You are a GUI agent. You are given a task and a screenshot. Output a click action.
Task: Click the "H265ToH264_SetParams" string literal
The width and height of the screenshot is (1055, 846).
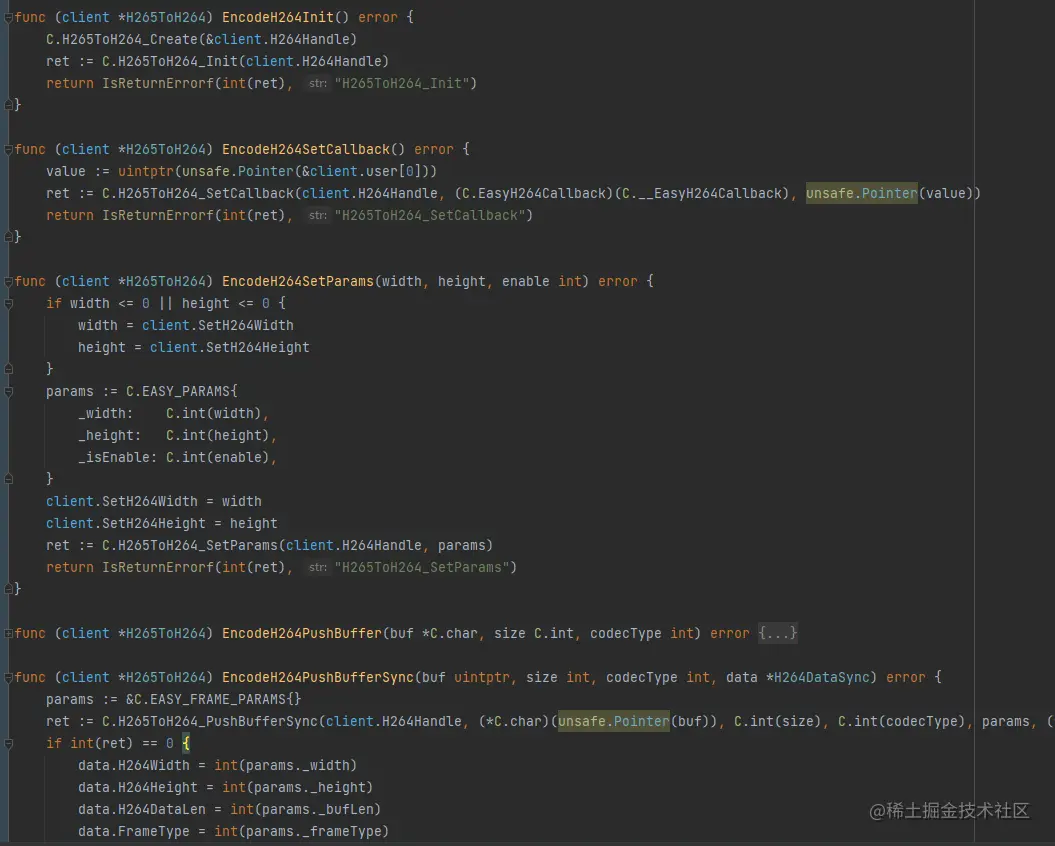421,567
